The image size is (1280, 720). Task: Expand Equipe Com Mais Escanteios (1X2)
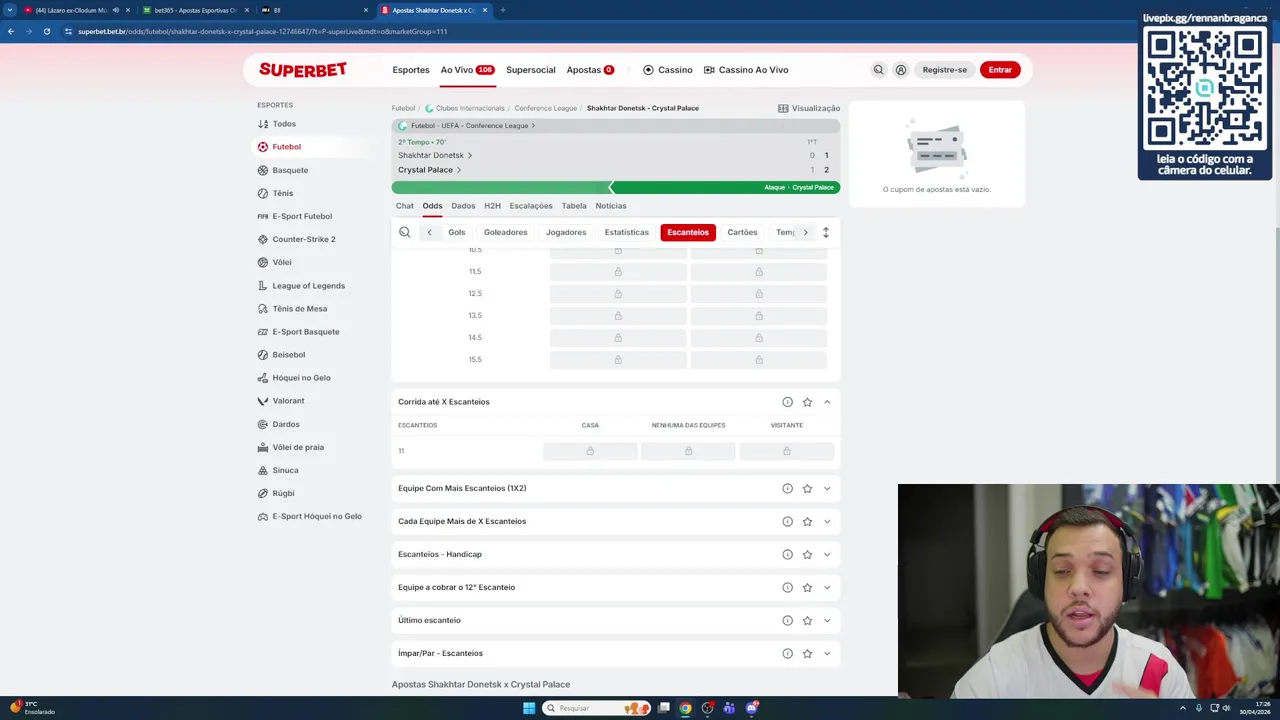click(827, 488)
